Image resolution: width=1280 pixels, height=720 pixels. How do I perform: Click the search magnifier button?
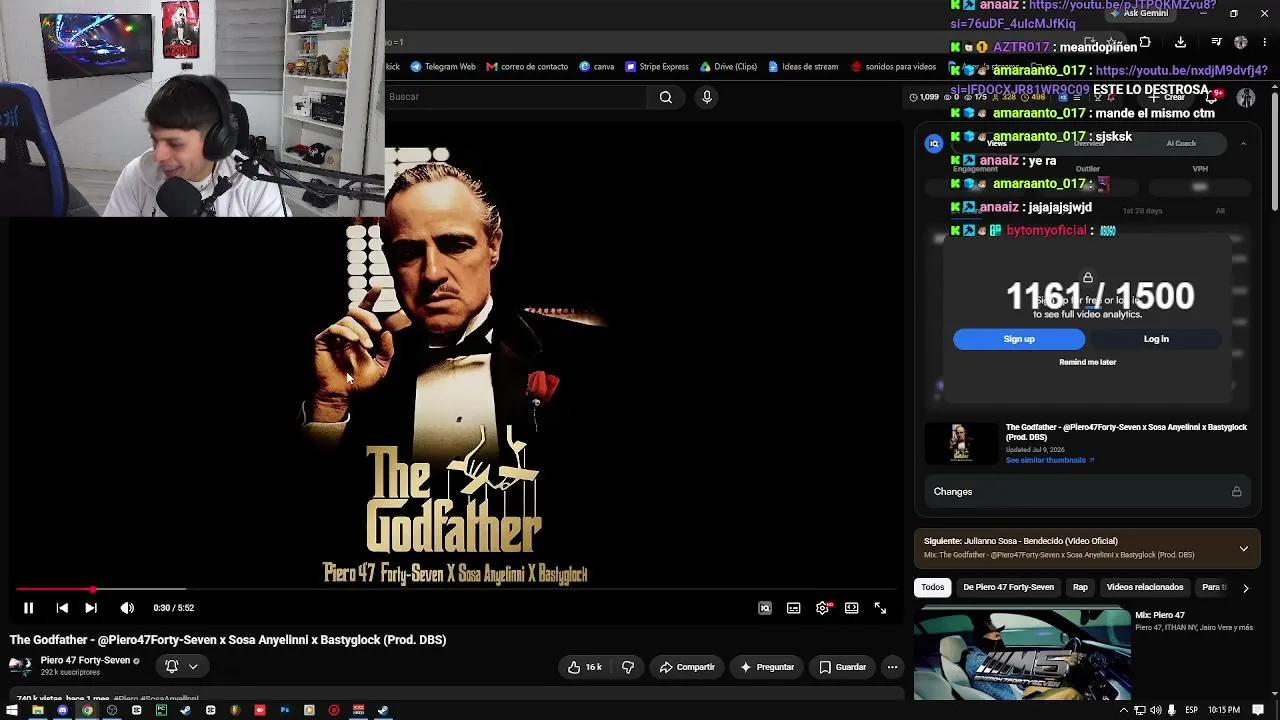pos(666,97)
